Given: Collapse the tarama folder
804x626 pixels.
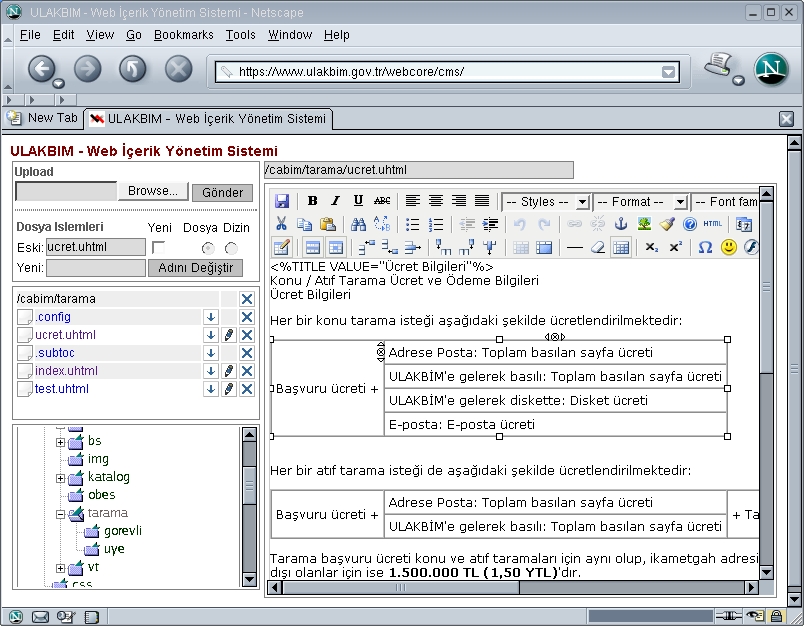Looking at the screenshot, I should point(61,514).
